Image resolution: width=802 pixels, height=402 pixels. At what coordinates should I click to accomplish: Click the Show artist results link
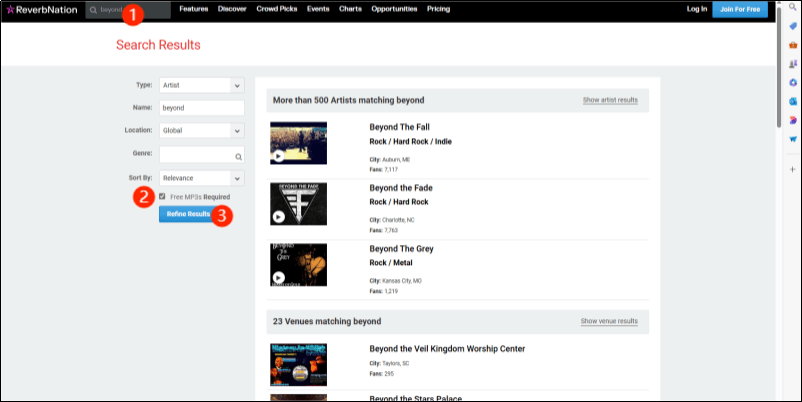(x=609, y=100)
